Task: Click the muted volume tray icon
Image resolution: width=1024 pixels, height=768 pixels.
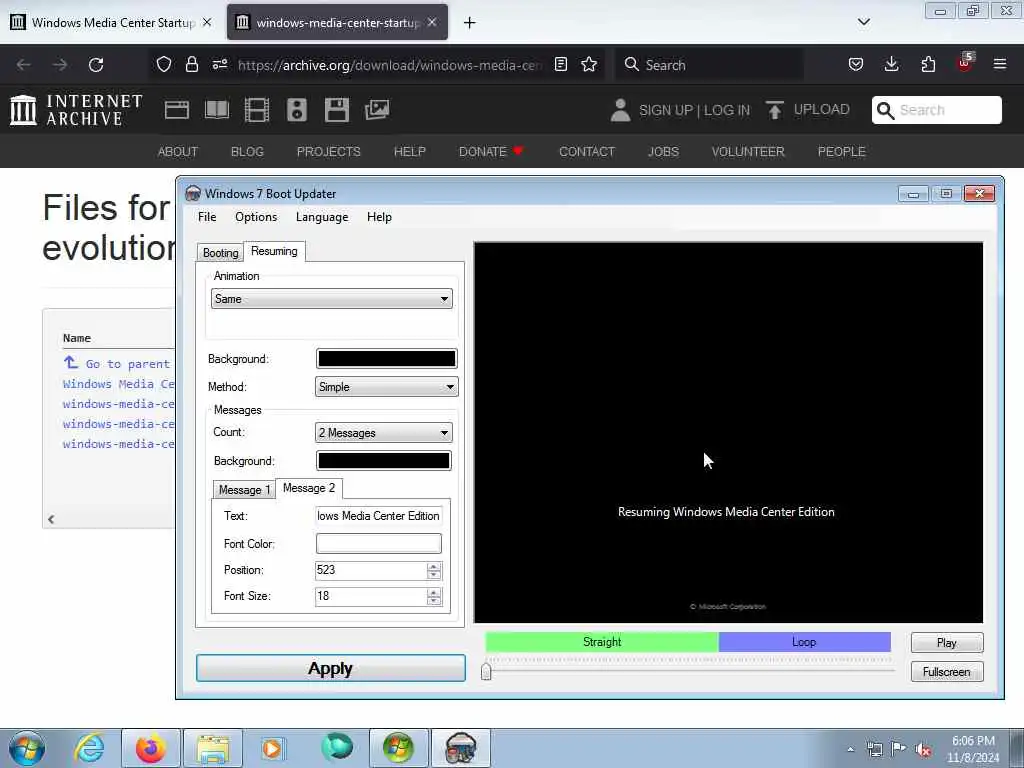Action: (x=923, y=750)
